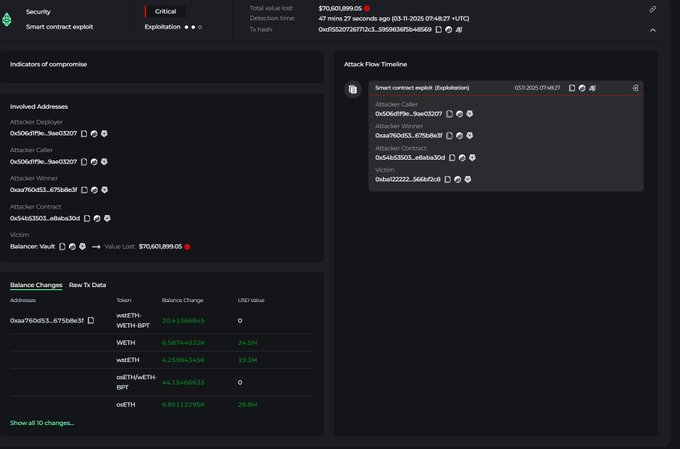Copy Attacker Contract address in Involved Addresses
The height and width of the screenshot is (449, 680).
(87, 218)
